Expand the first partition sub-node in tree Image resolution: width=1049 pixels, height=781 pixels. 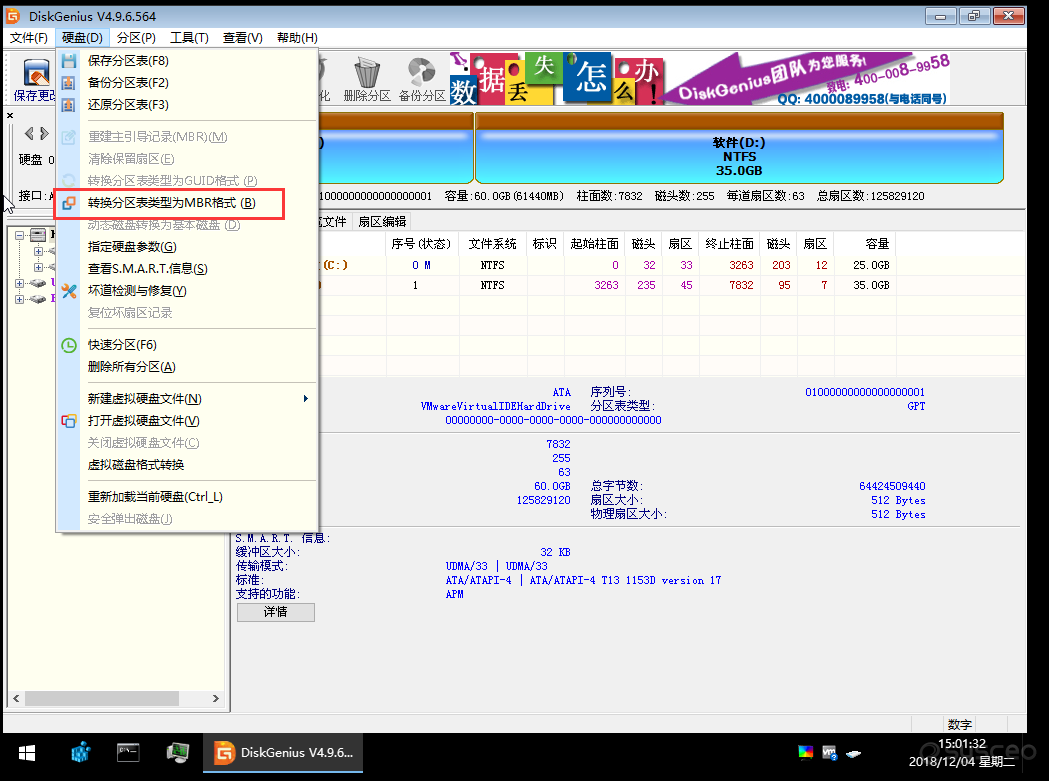[x=38, y=252]
